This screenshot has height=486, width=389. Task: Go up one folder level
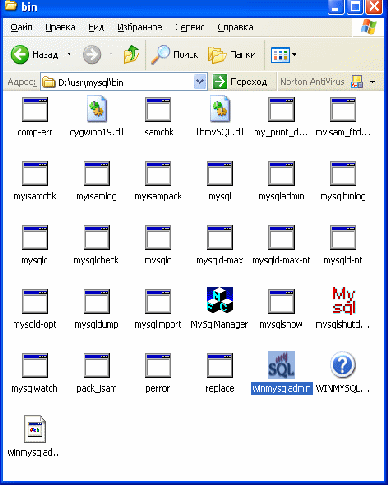pos(131,54)
